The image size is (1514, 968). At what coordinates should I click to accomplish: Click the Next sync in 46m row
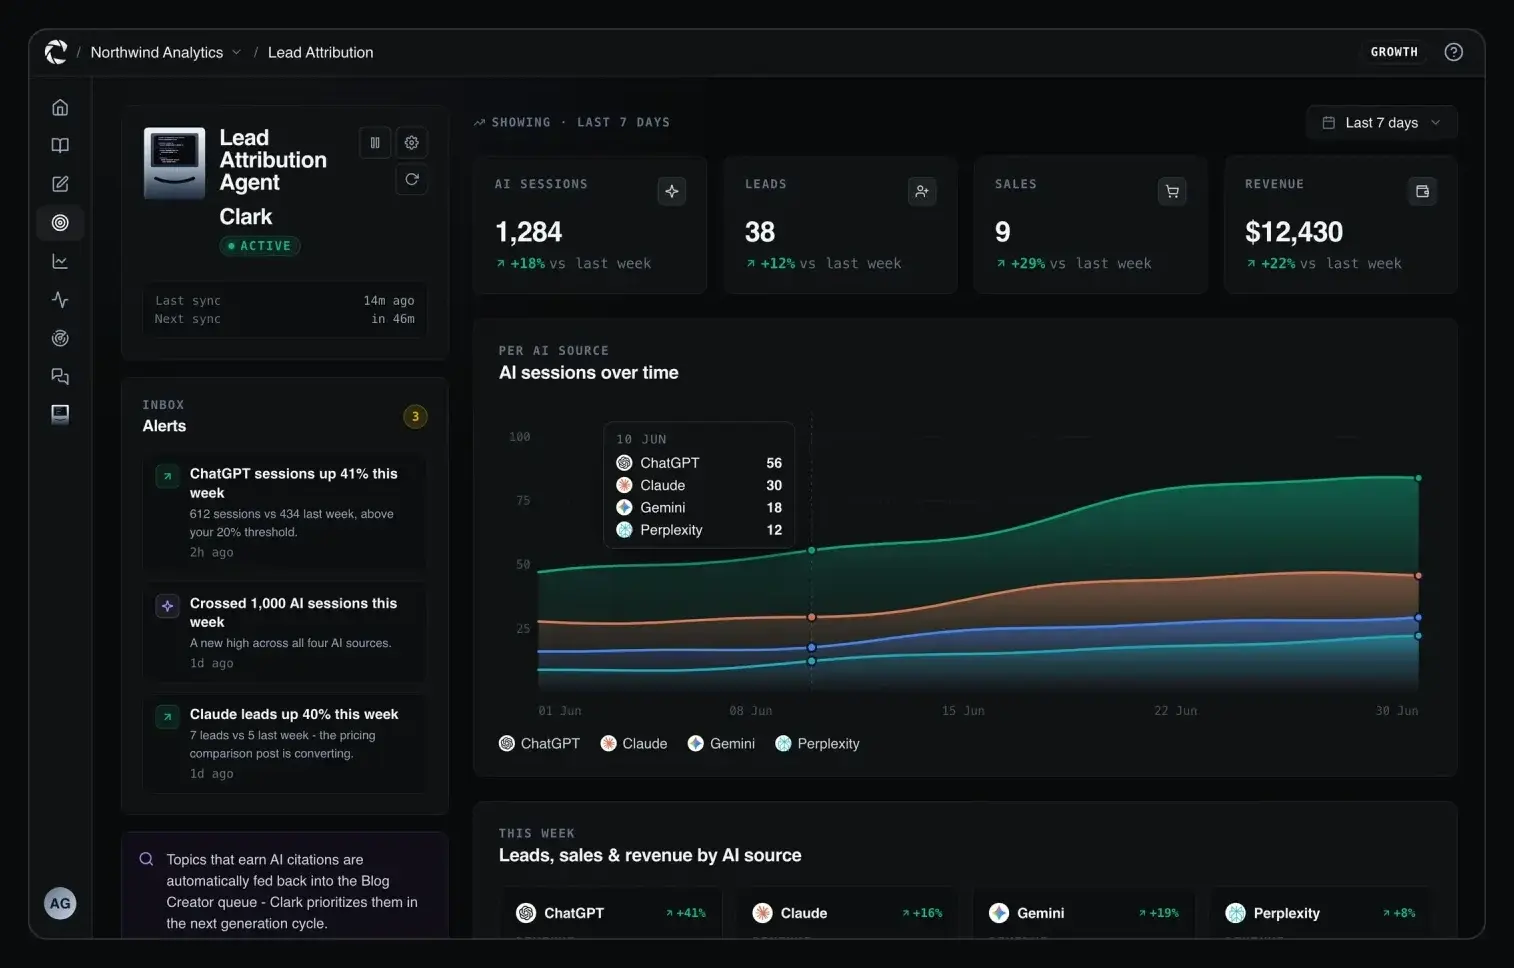click(285, 319)
